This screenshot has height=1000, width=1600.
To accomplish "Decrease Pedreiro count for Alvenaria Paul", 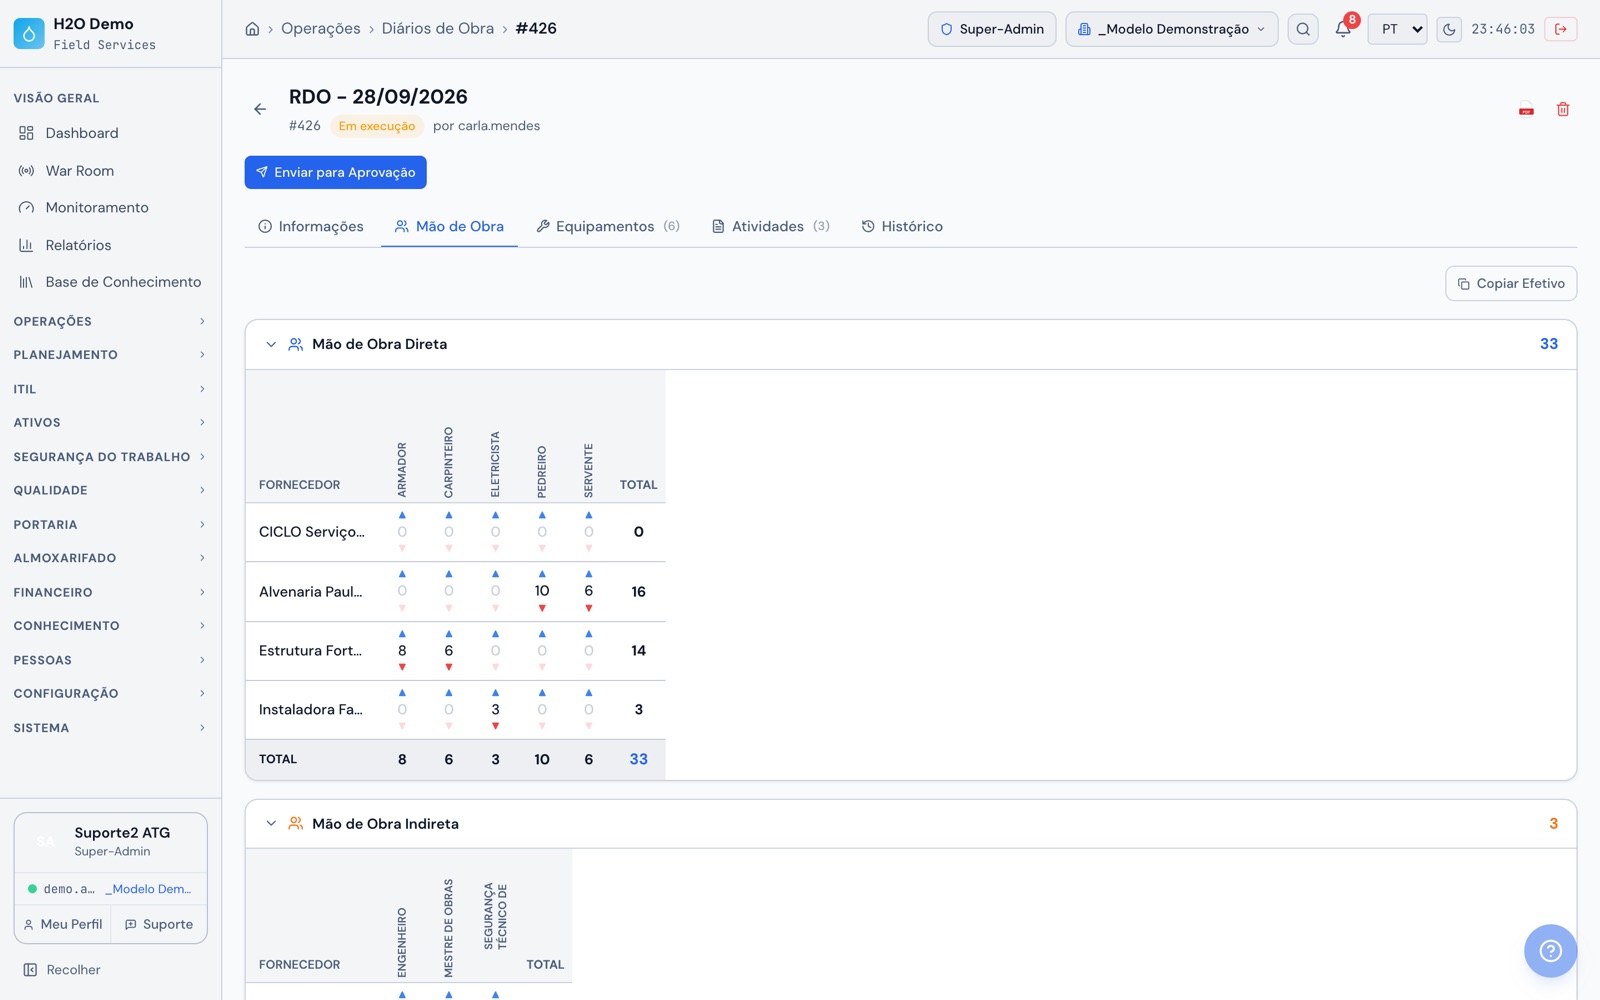I will coord(542,608).
